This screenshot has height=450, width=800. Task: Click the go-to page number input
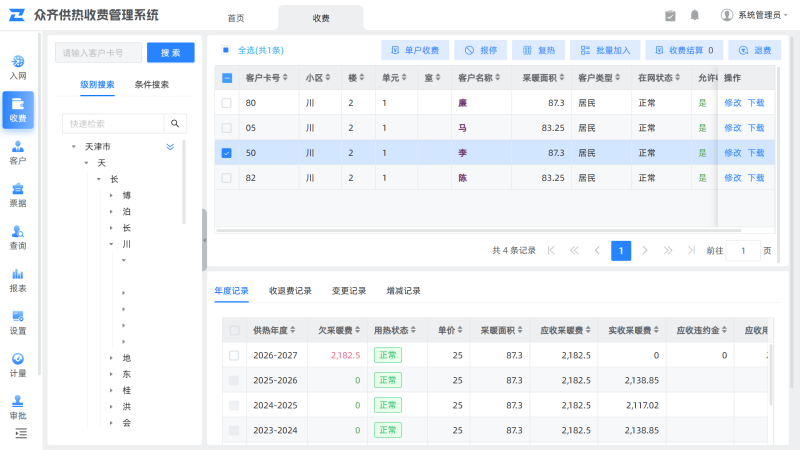(x=743, y=251)
